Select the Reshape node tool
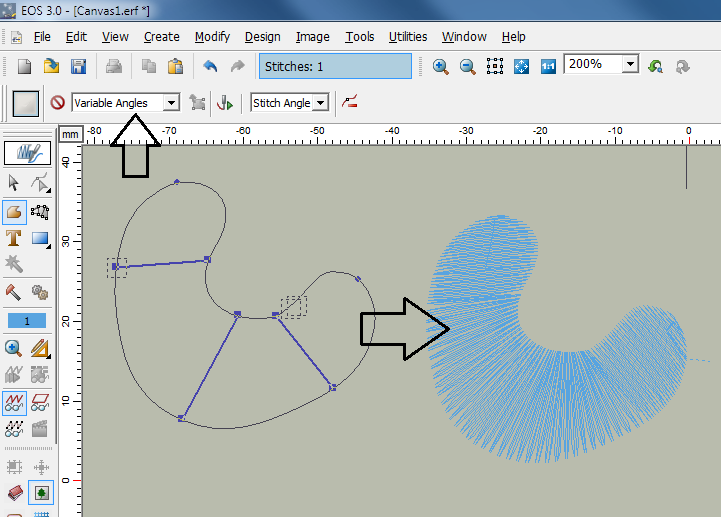This screenshot has width=721, height=517. [x=40, y=183]
